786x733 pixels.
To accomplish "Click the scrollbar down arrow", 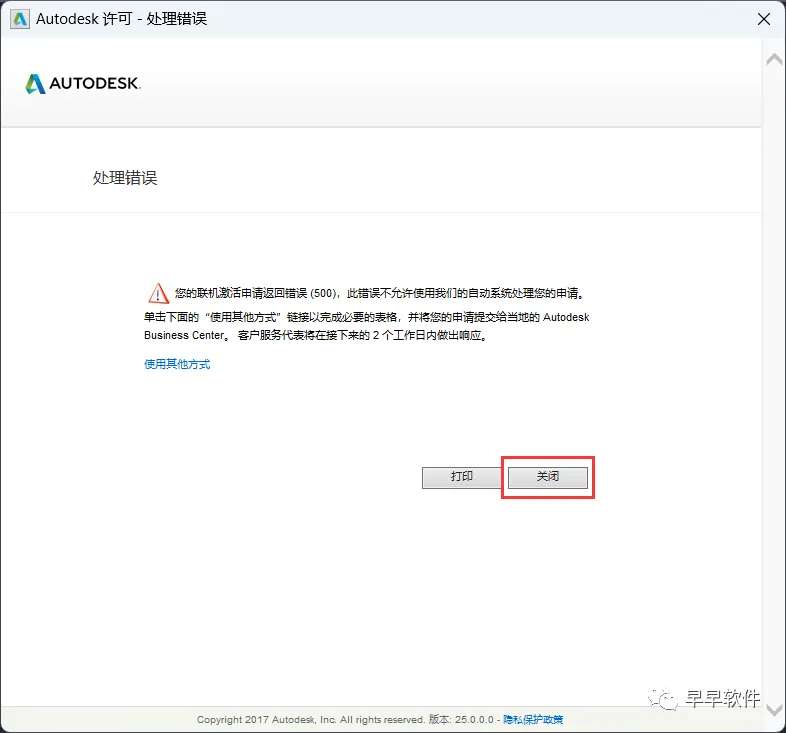I will pos(774,710).
